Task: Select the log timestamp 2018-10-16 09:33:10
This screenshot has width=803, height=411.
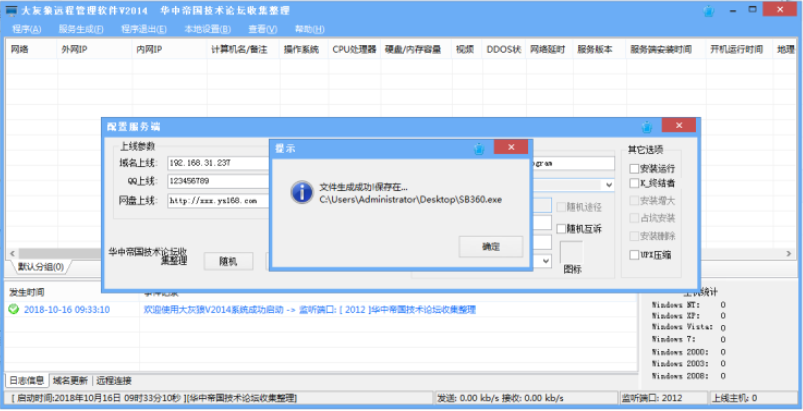Action: 67,310
